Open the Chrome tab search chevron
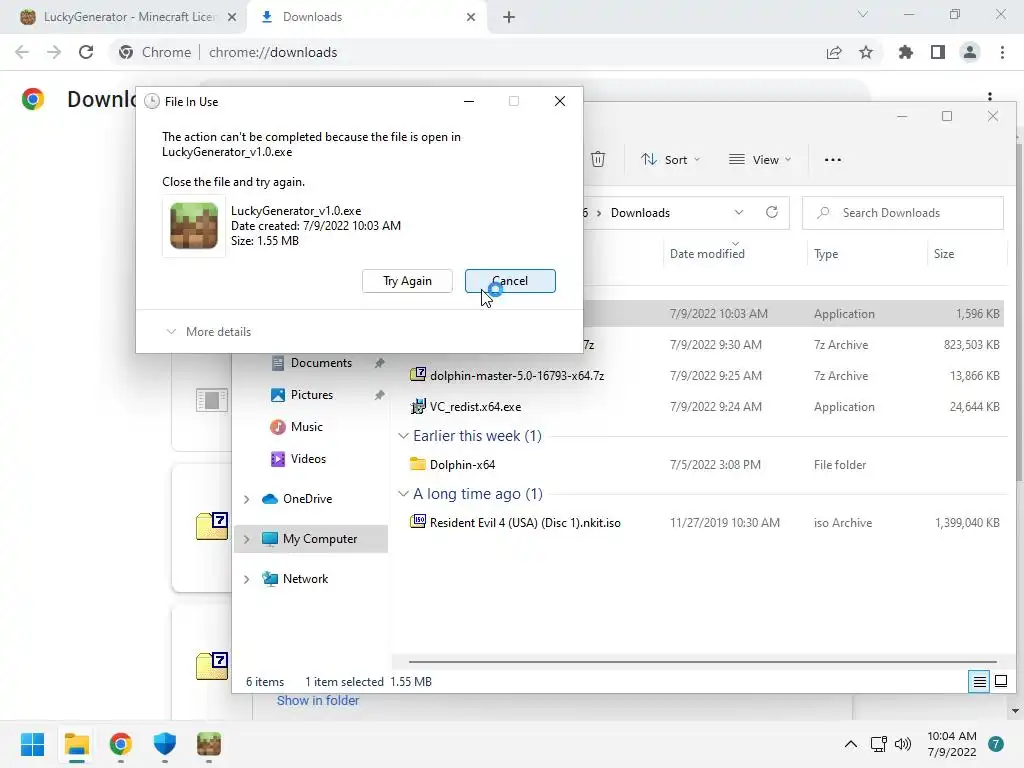 click(863, 14)
